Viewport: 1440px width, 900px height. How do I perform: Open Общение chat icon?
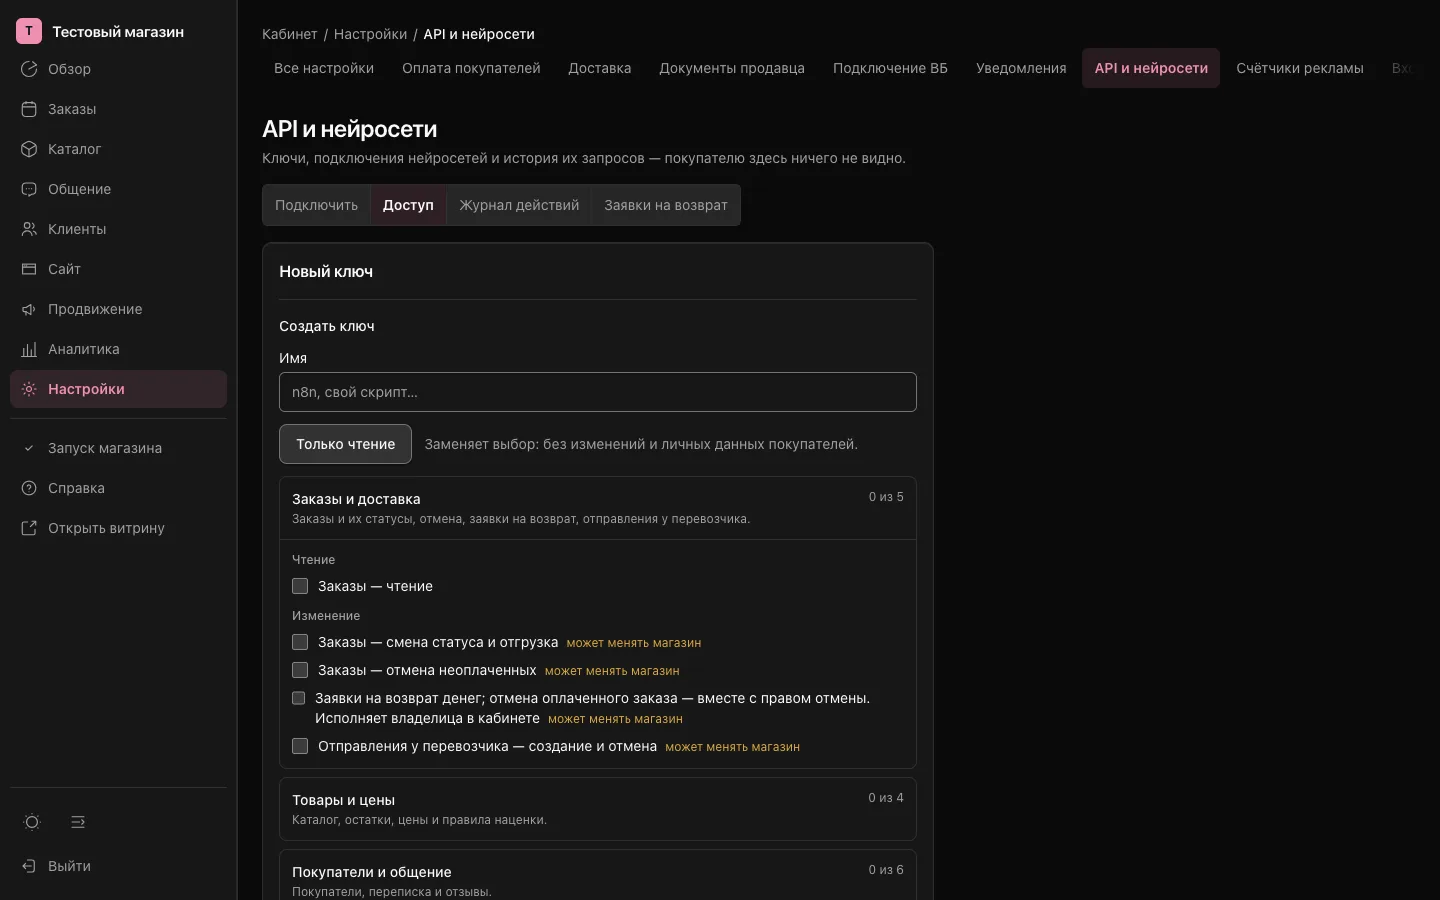29,189
